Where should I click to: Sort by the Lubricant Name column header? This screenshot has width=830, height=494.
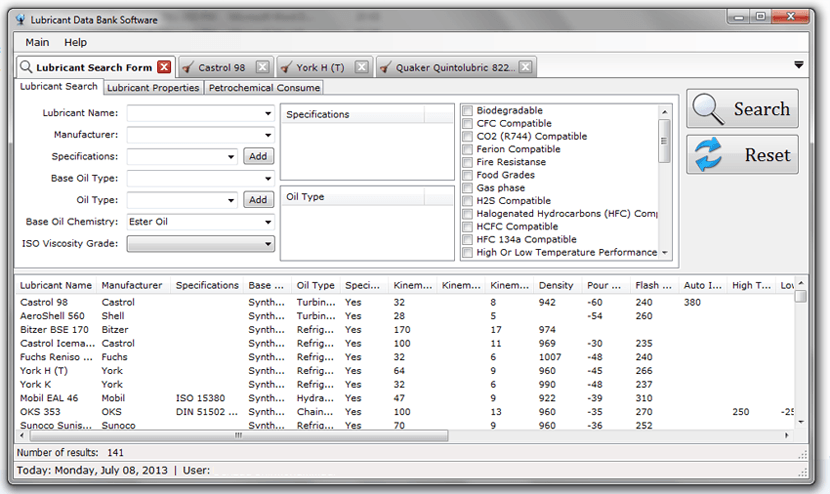point(56,285)
